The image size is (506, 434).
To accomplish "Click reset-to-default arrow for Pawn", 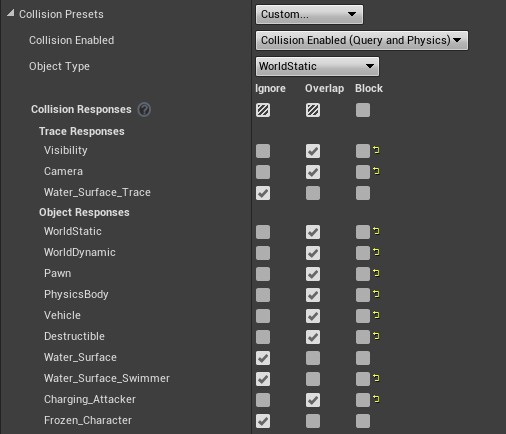I will click(x=376, y=273).
